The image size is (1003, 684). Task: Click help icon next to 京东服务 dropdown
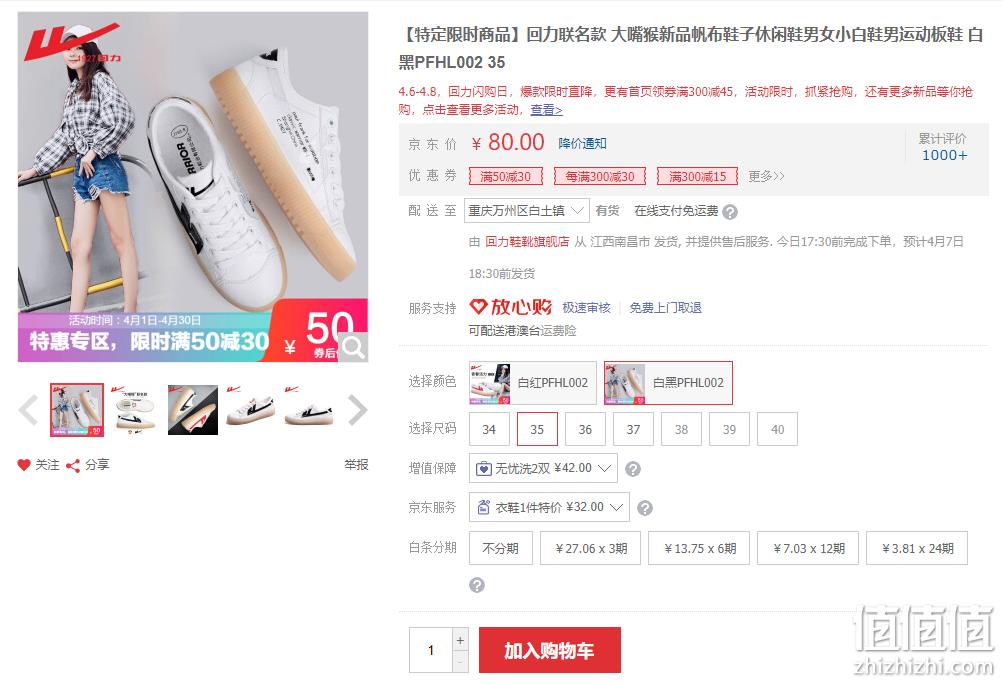[x=645, y=508]
